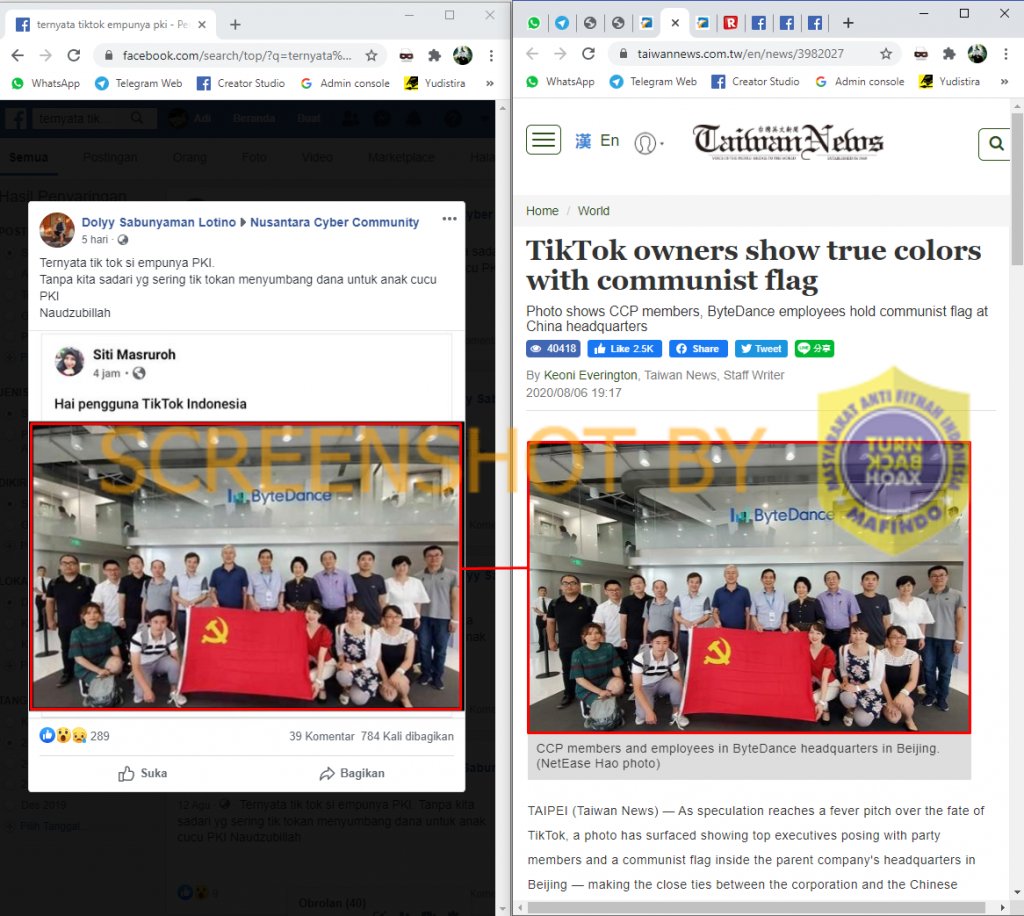This screenshot has width=1024, height=916.
Task: Click Siti Masruroh avatar
Action: [70, 362]
